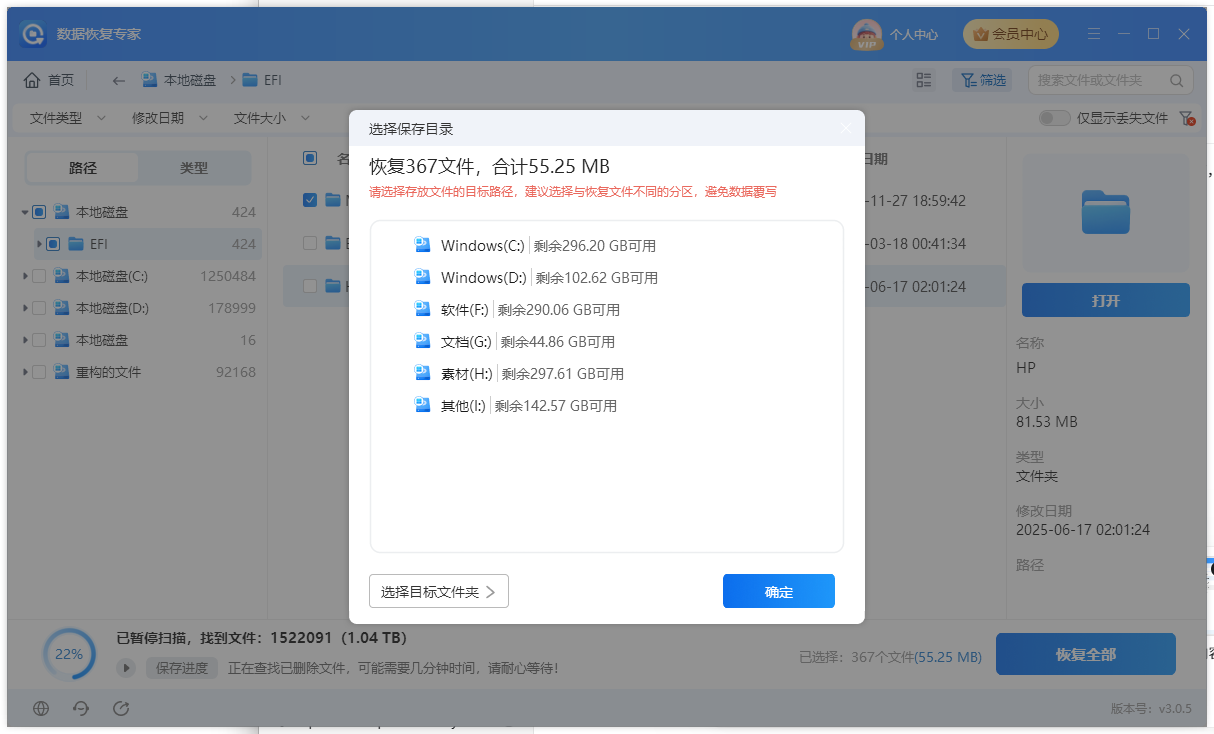Click the local disk icon in breadcrumb
Viewport: 1214px width, 734px height.
[x=150, y=80]
